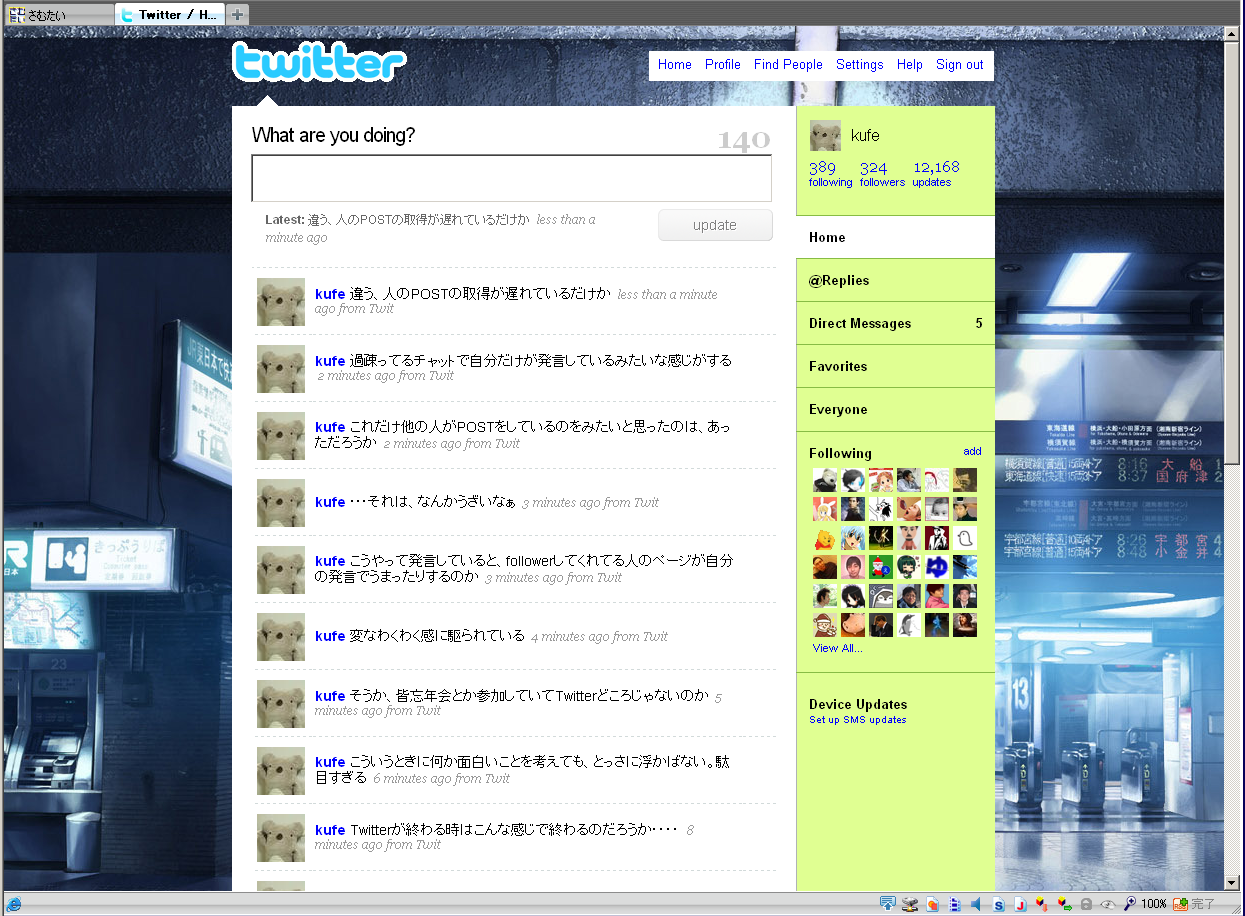Click the update button
The height and width of the screenshot is (916, 1245).
click(715, 225)
